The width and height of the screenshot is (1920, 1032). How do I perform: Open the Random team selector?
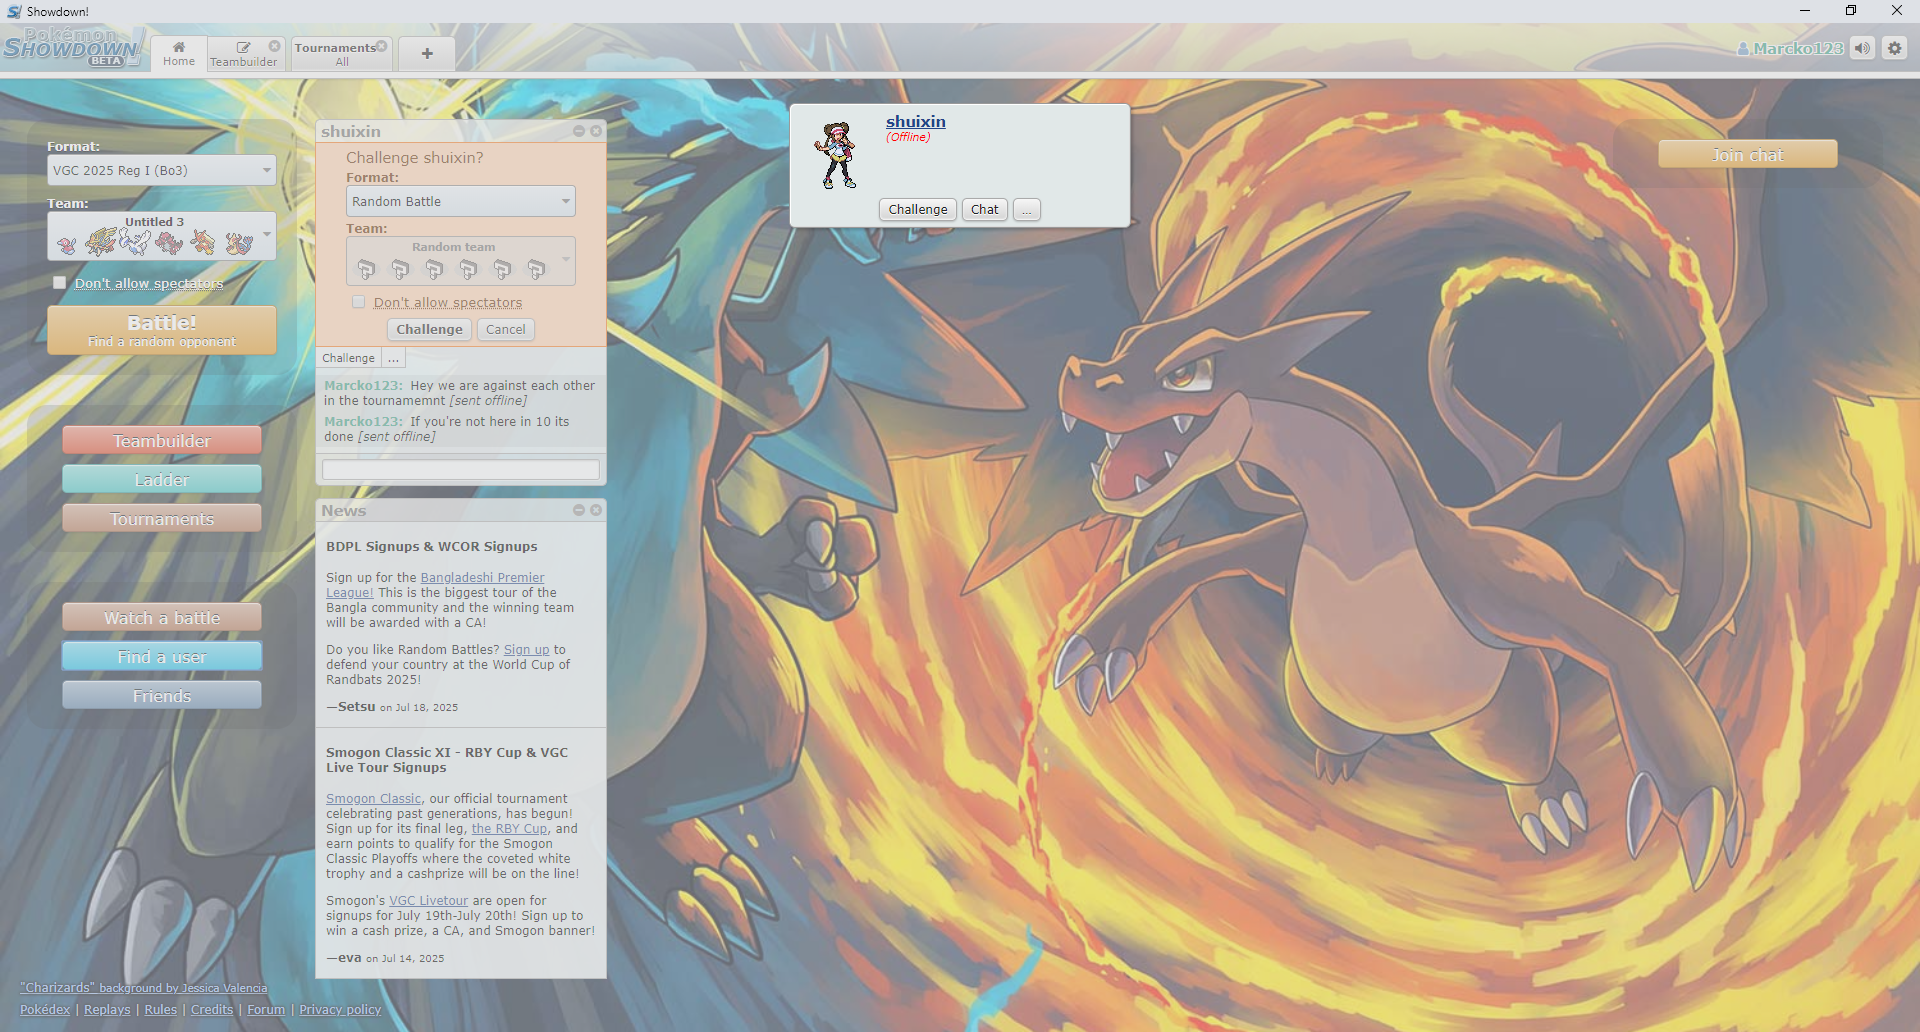coord(461,261)
